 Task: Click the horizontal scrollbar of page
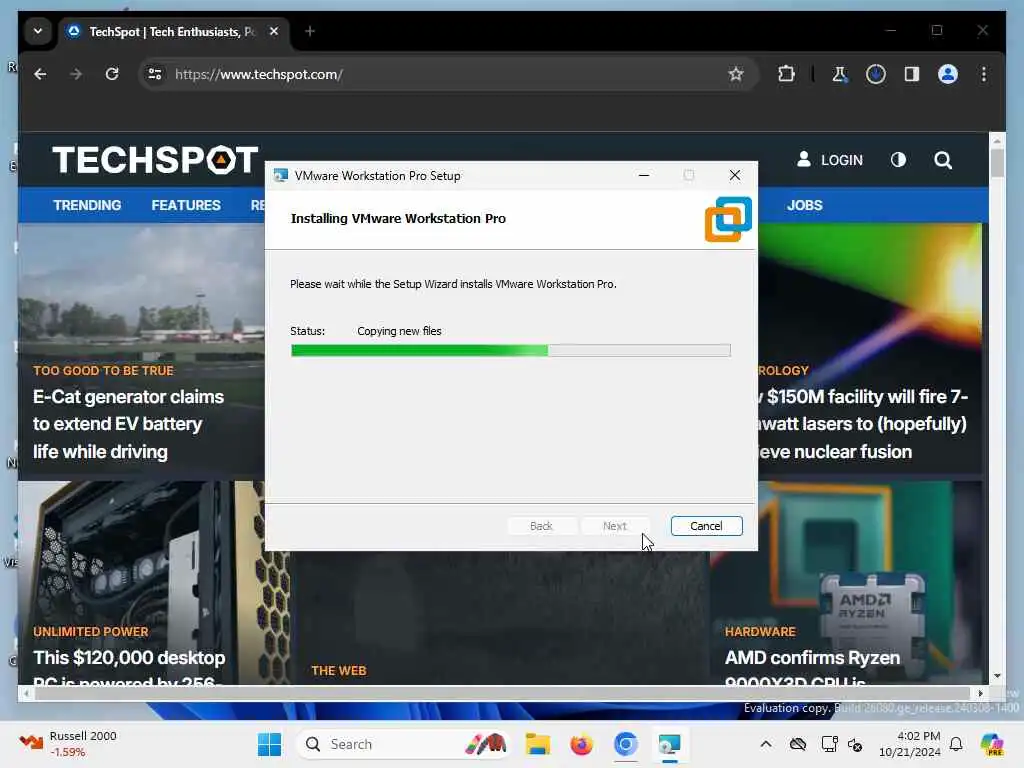click(502, 693)
